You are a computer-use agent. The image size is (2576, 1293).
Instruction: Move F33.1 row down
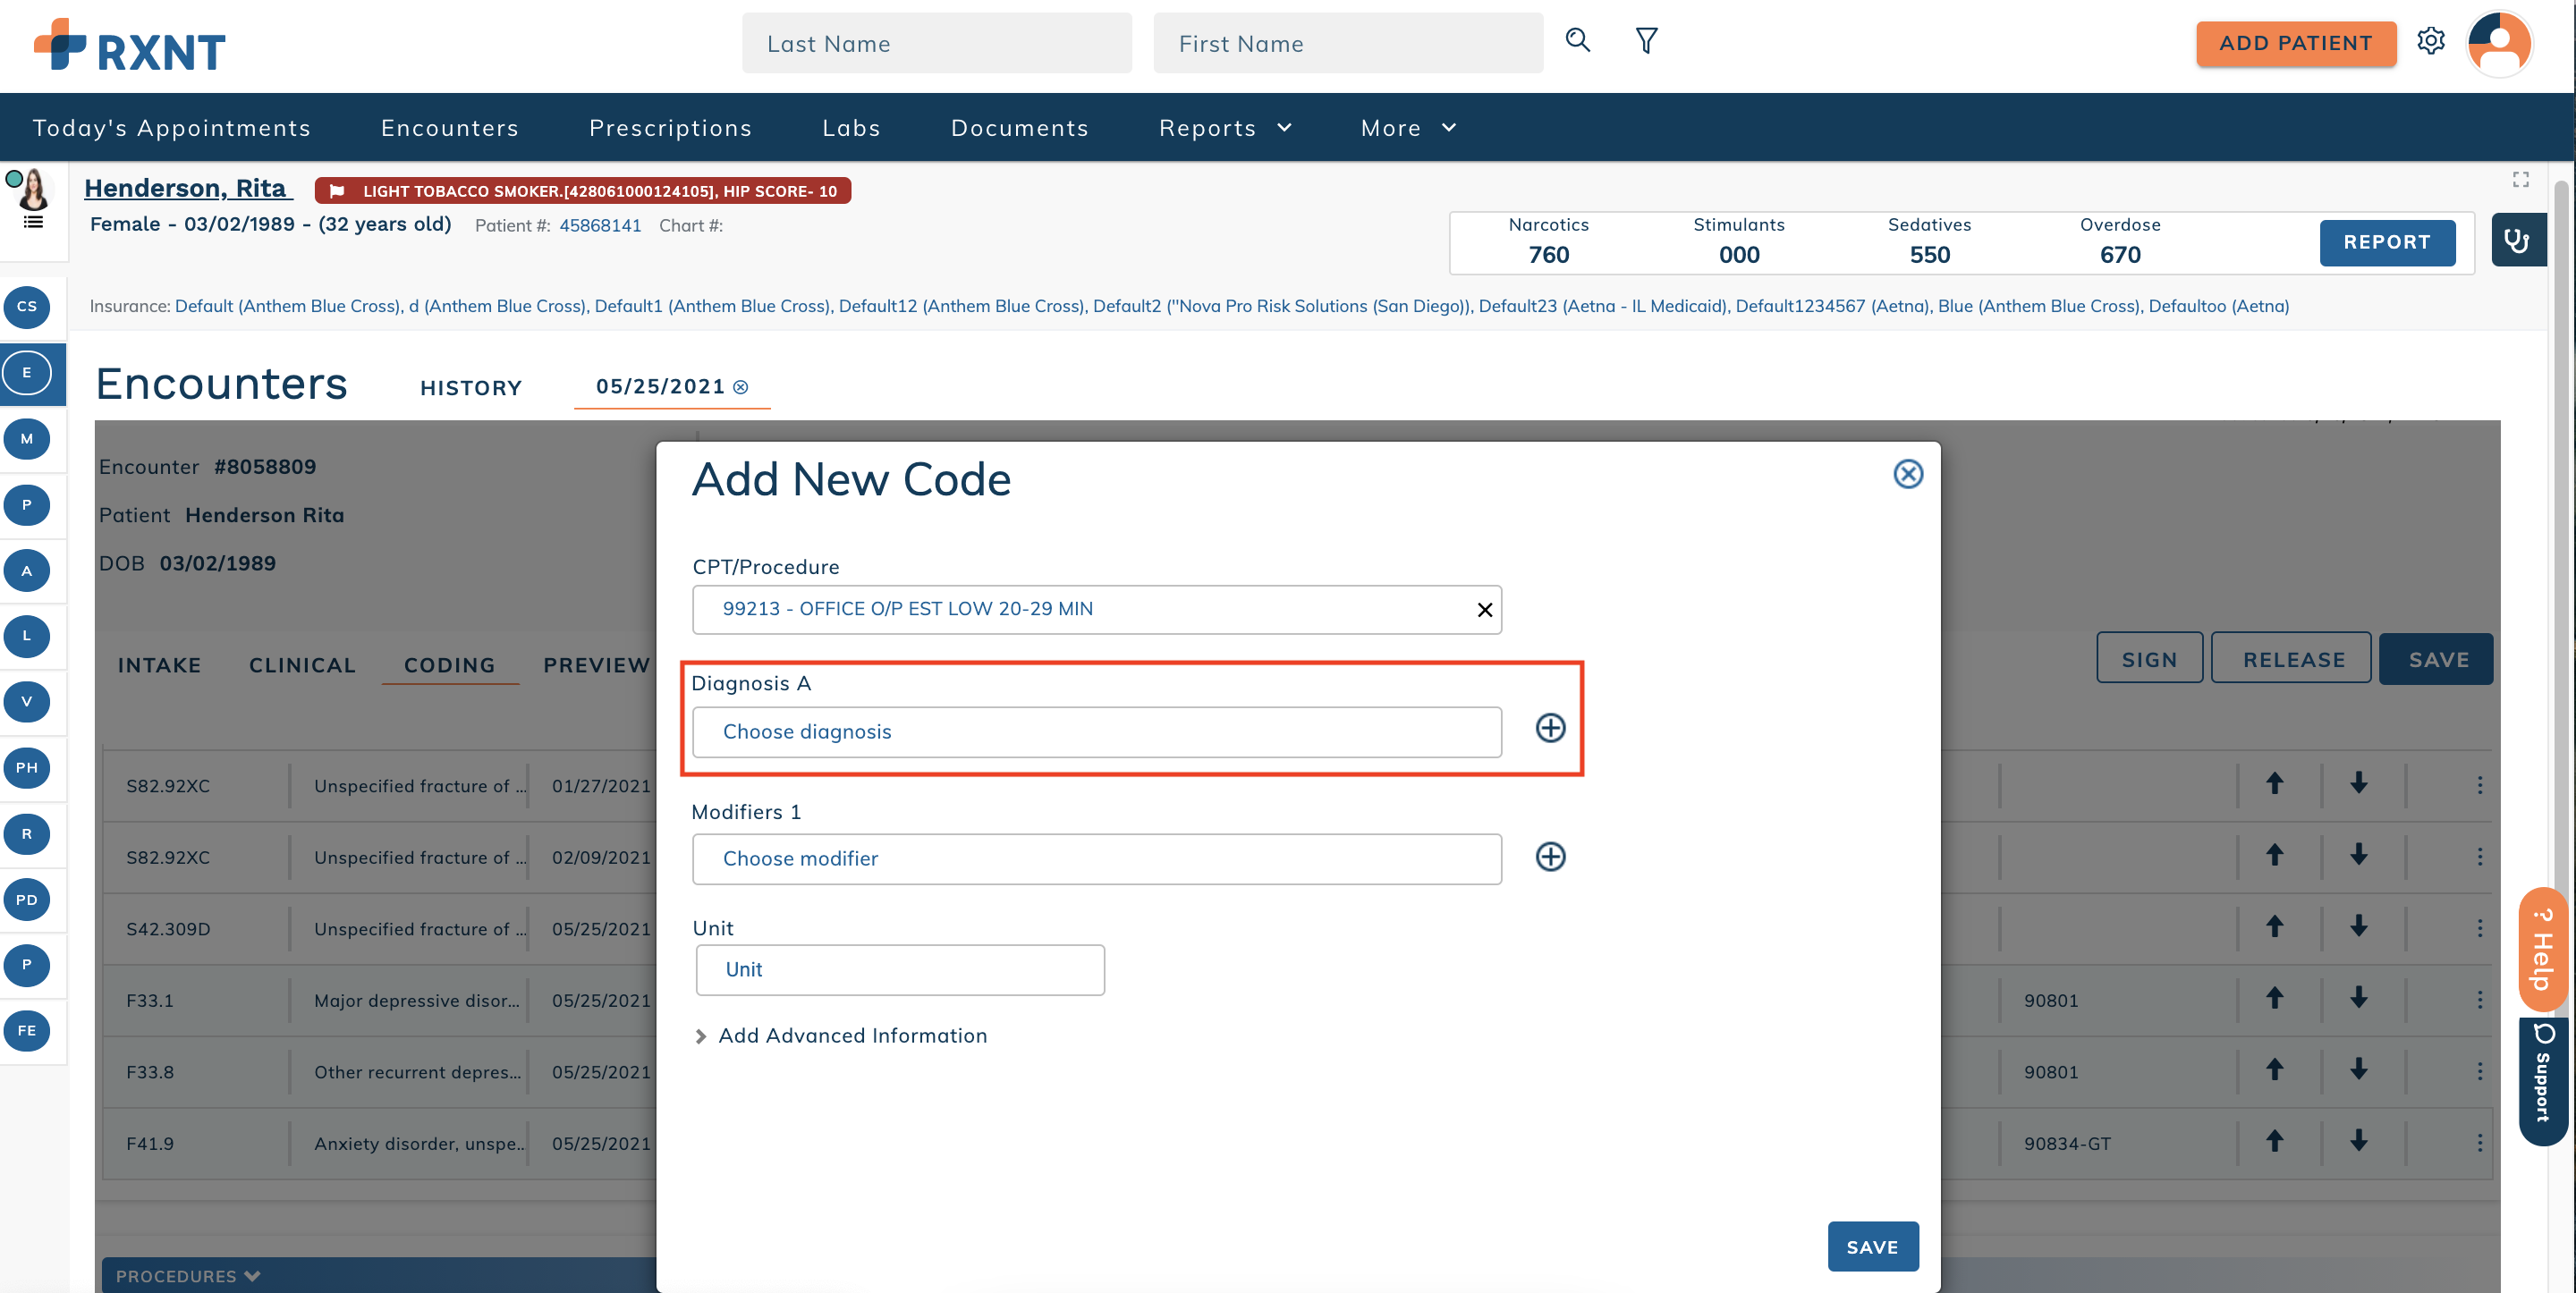[x=2358, y=998]
